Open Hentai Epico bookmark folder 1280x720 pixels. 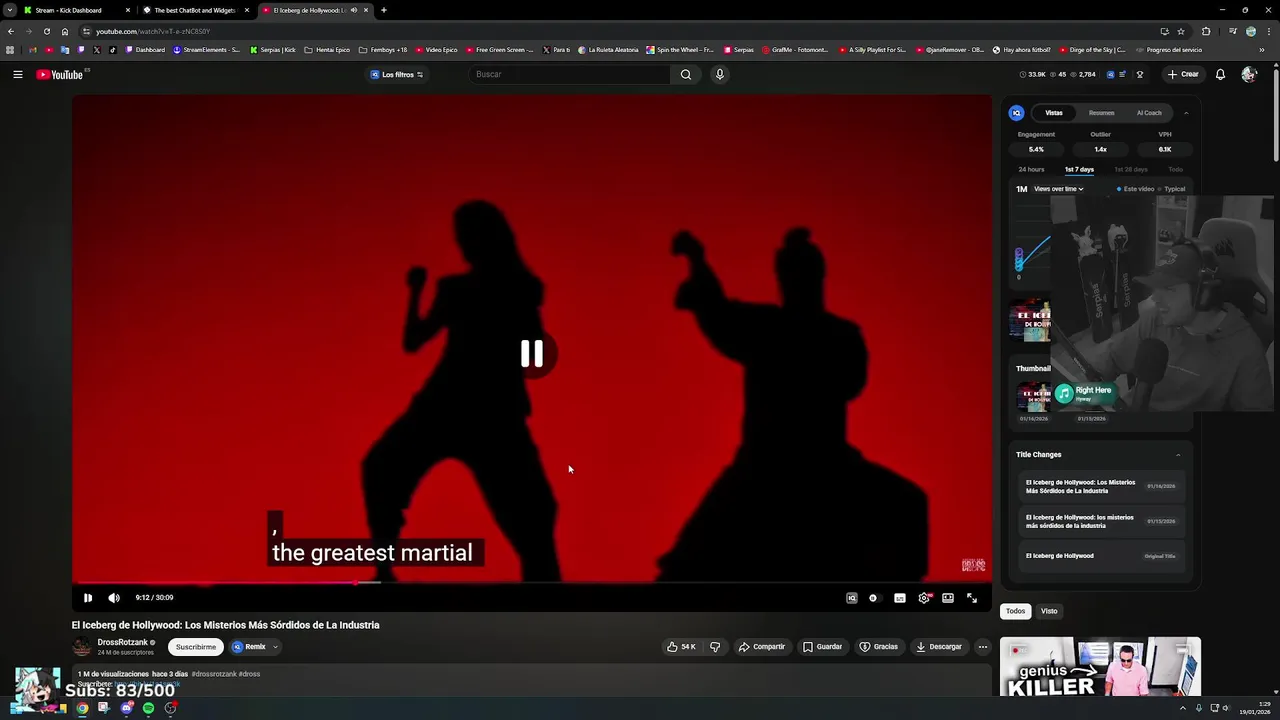[x=327, y=49]
